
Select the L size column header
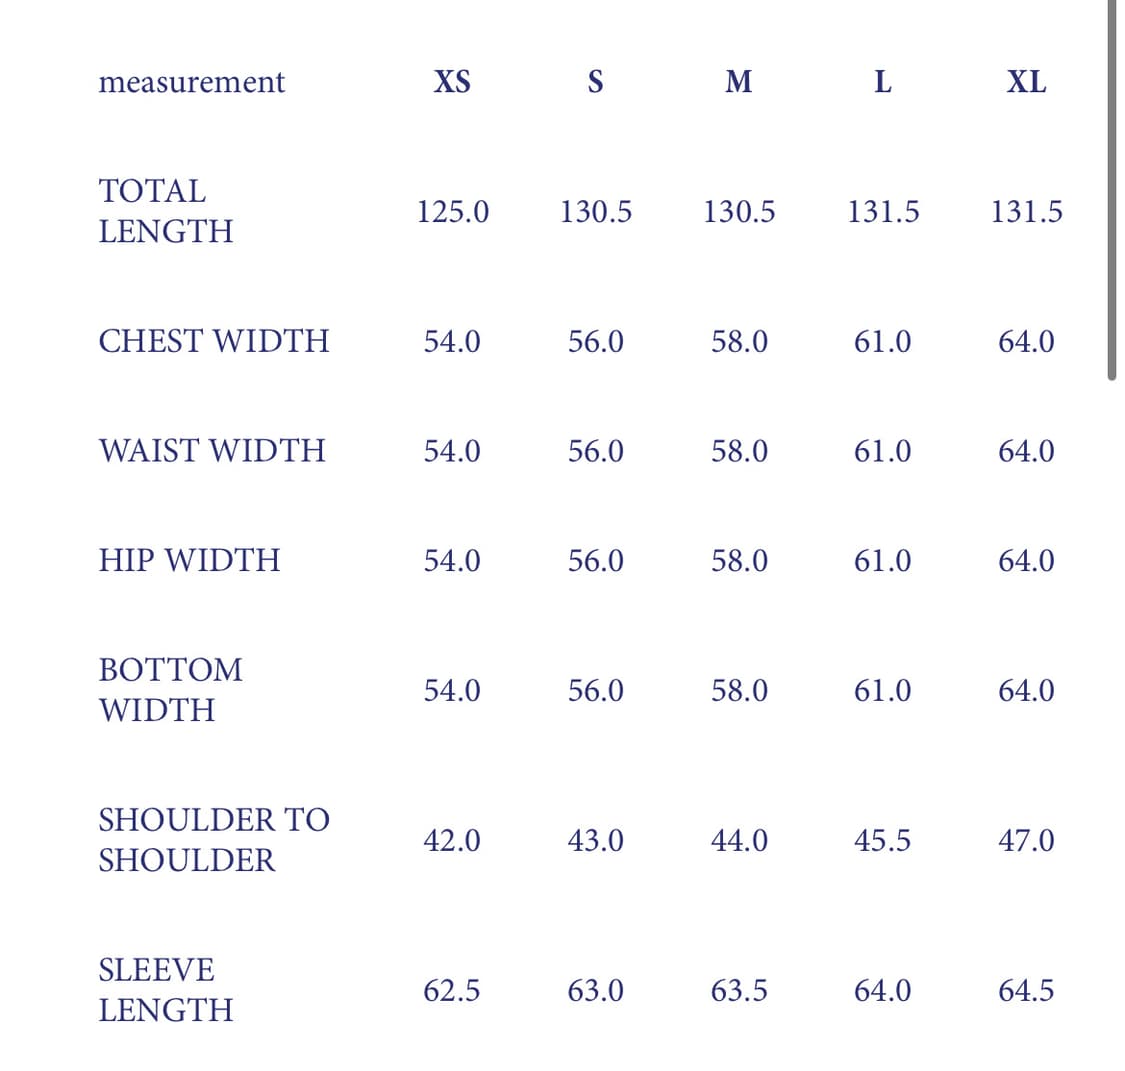click(x=882, y=82)
